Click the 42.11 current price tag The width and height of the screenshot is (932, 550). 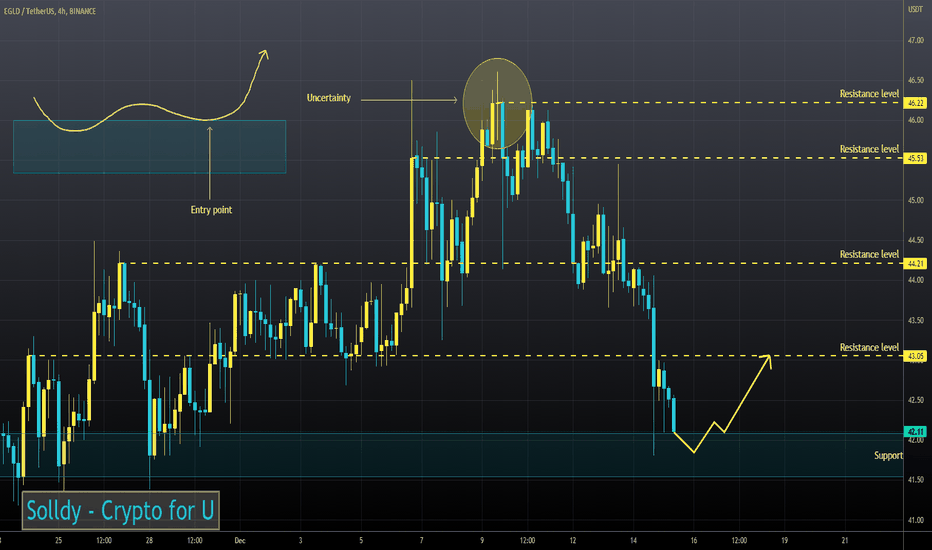click(x=915, y=432)
